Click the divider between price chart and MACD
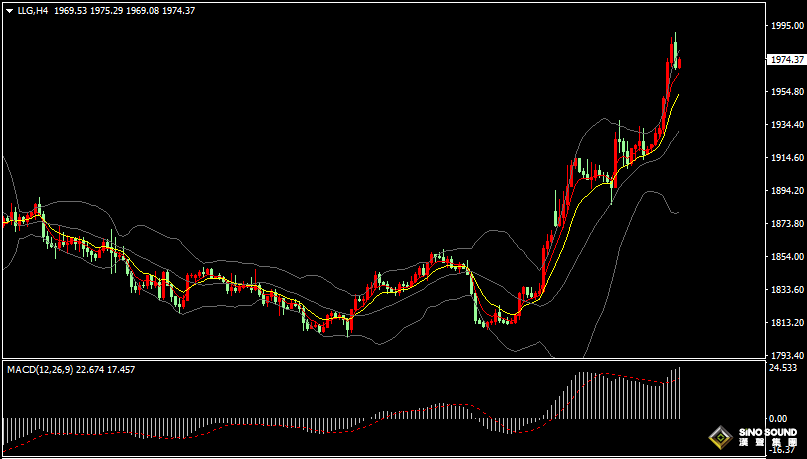This screenshot has height=459, width=807. pyautogui.click(x=380, y=359)
